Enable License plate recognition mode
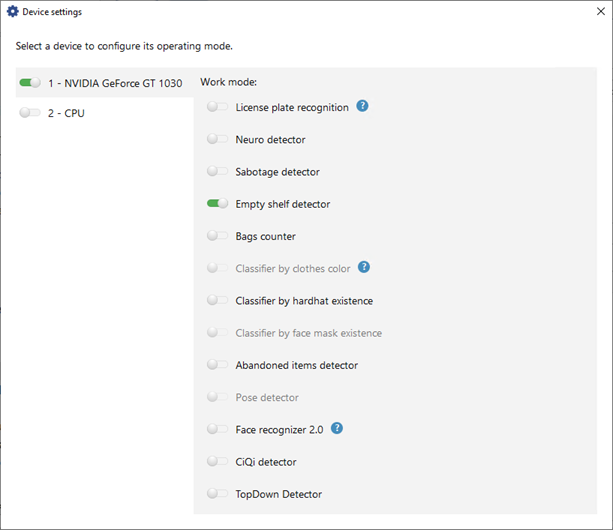Image resolution: width=613 pixels, height=530 pixels. pyautogui.click(x=217, y=107)
